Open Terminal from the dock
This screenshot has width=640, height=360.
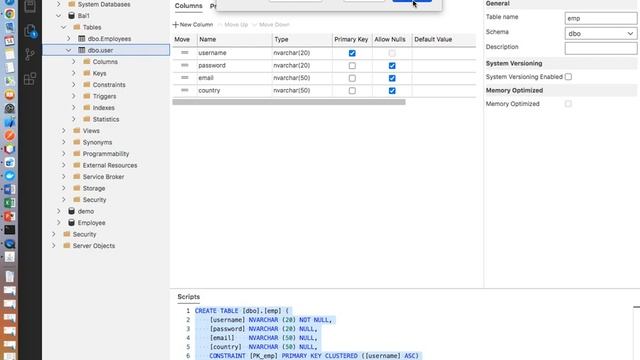click(10, 230)
